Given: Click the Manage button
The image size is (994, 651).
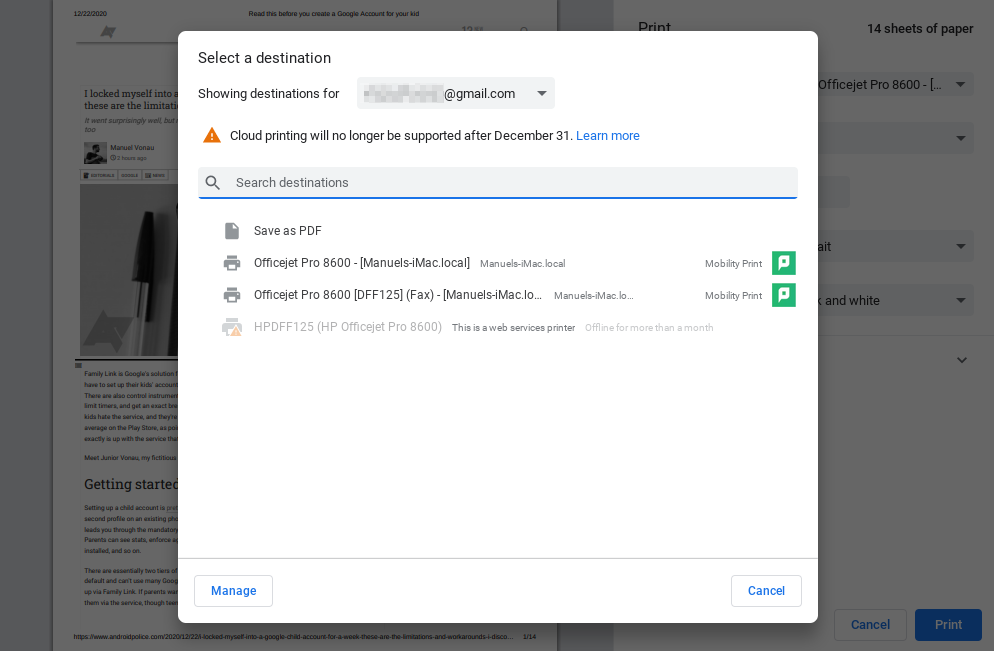Looking at the screenshot, I should click(x=233, y=591).
